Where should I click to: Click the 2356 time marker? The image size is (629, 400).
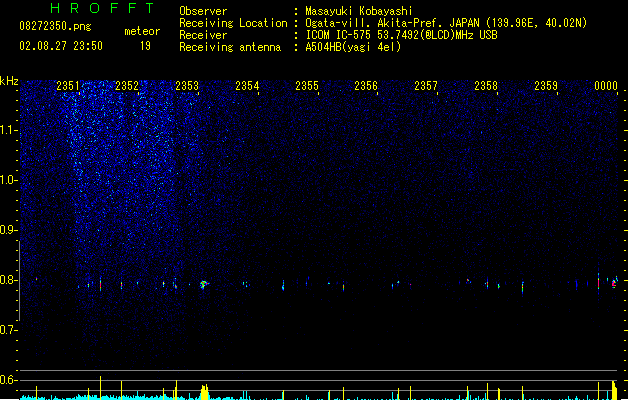[x=366, y=85]
